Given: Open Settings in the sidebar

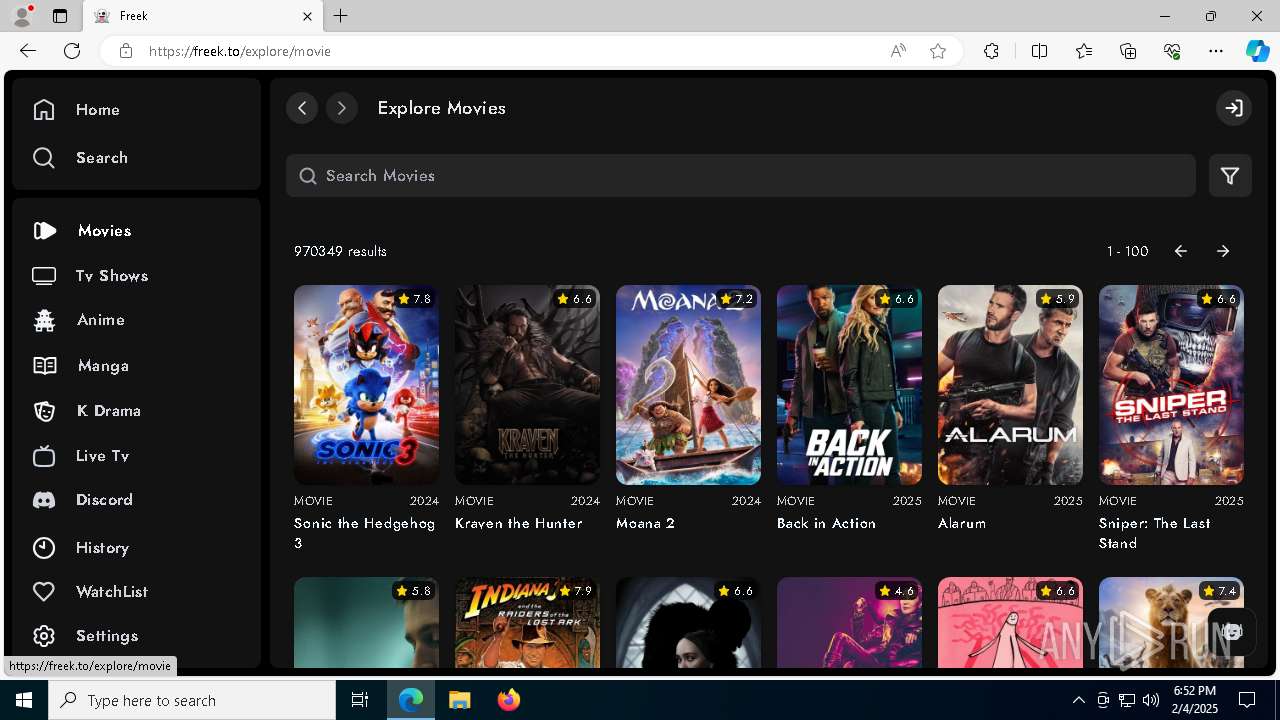Looking at the screenshot, I should click(85, 636).
